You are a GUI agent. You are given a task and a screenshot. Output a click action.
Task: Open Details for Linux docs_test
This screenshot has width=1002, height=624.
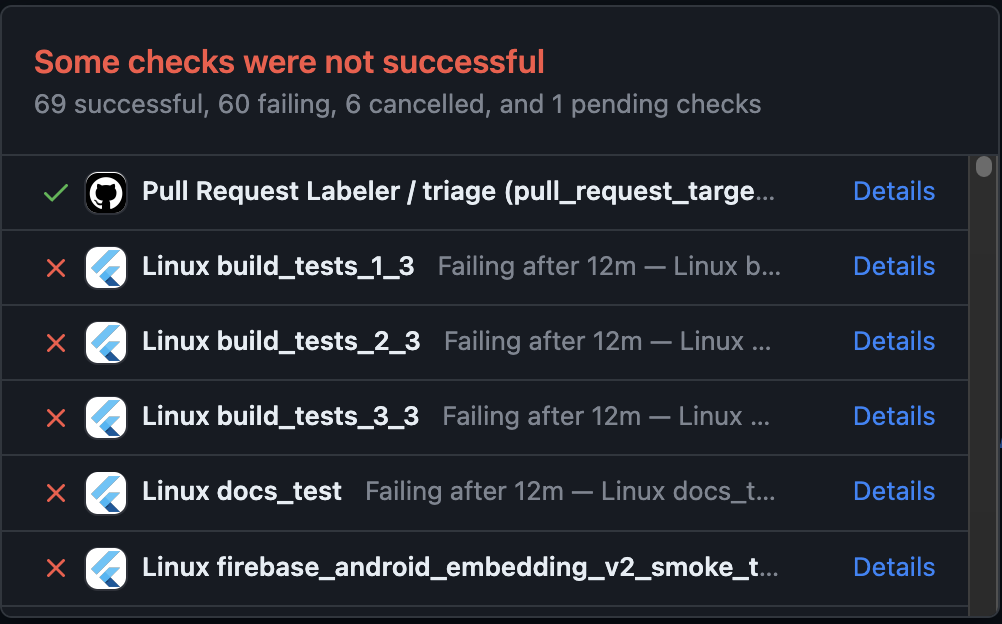coord(893,492)
